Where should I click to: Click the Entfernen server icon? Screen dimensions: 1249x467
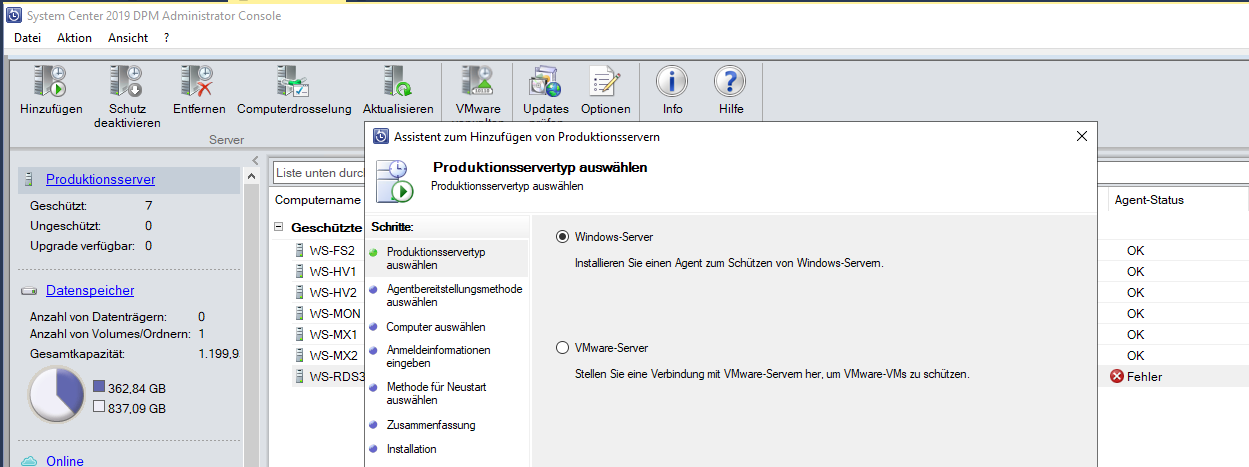[198, 82]
